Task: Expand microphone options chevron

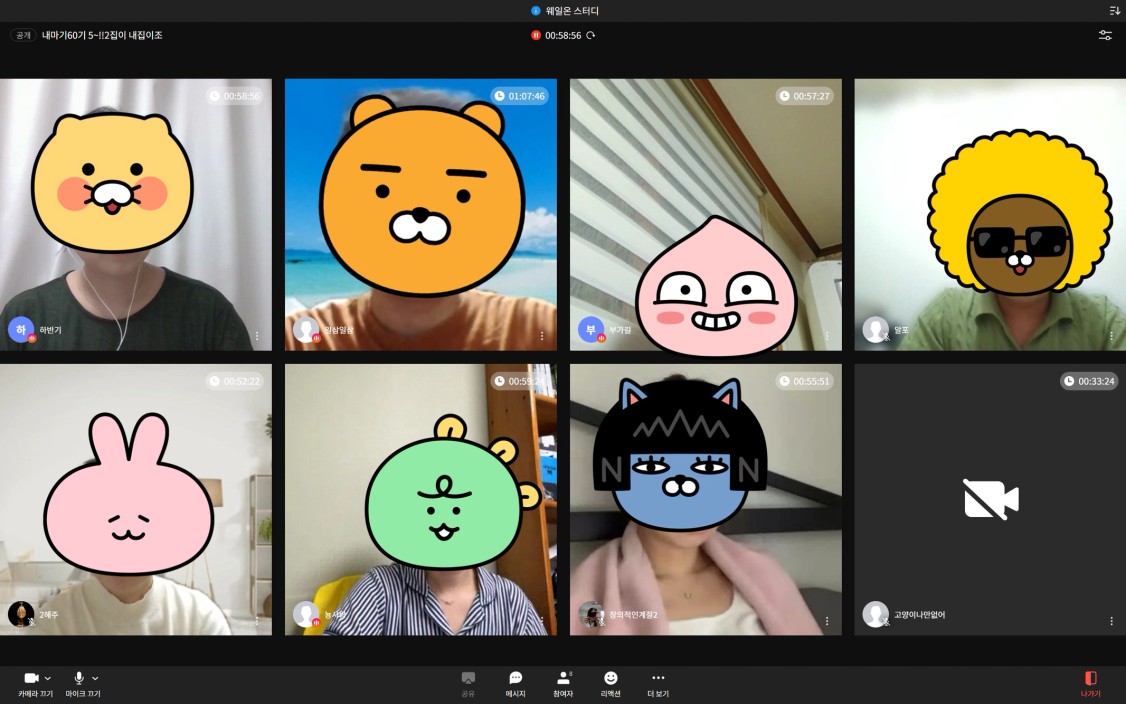Action: coord(95,678)
